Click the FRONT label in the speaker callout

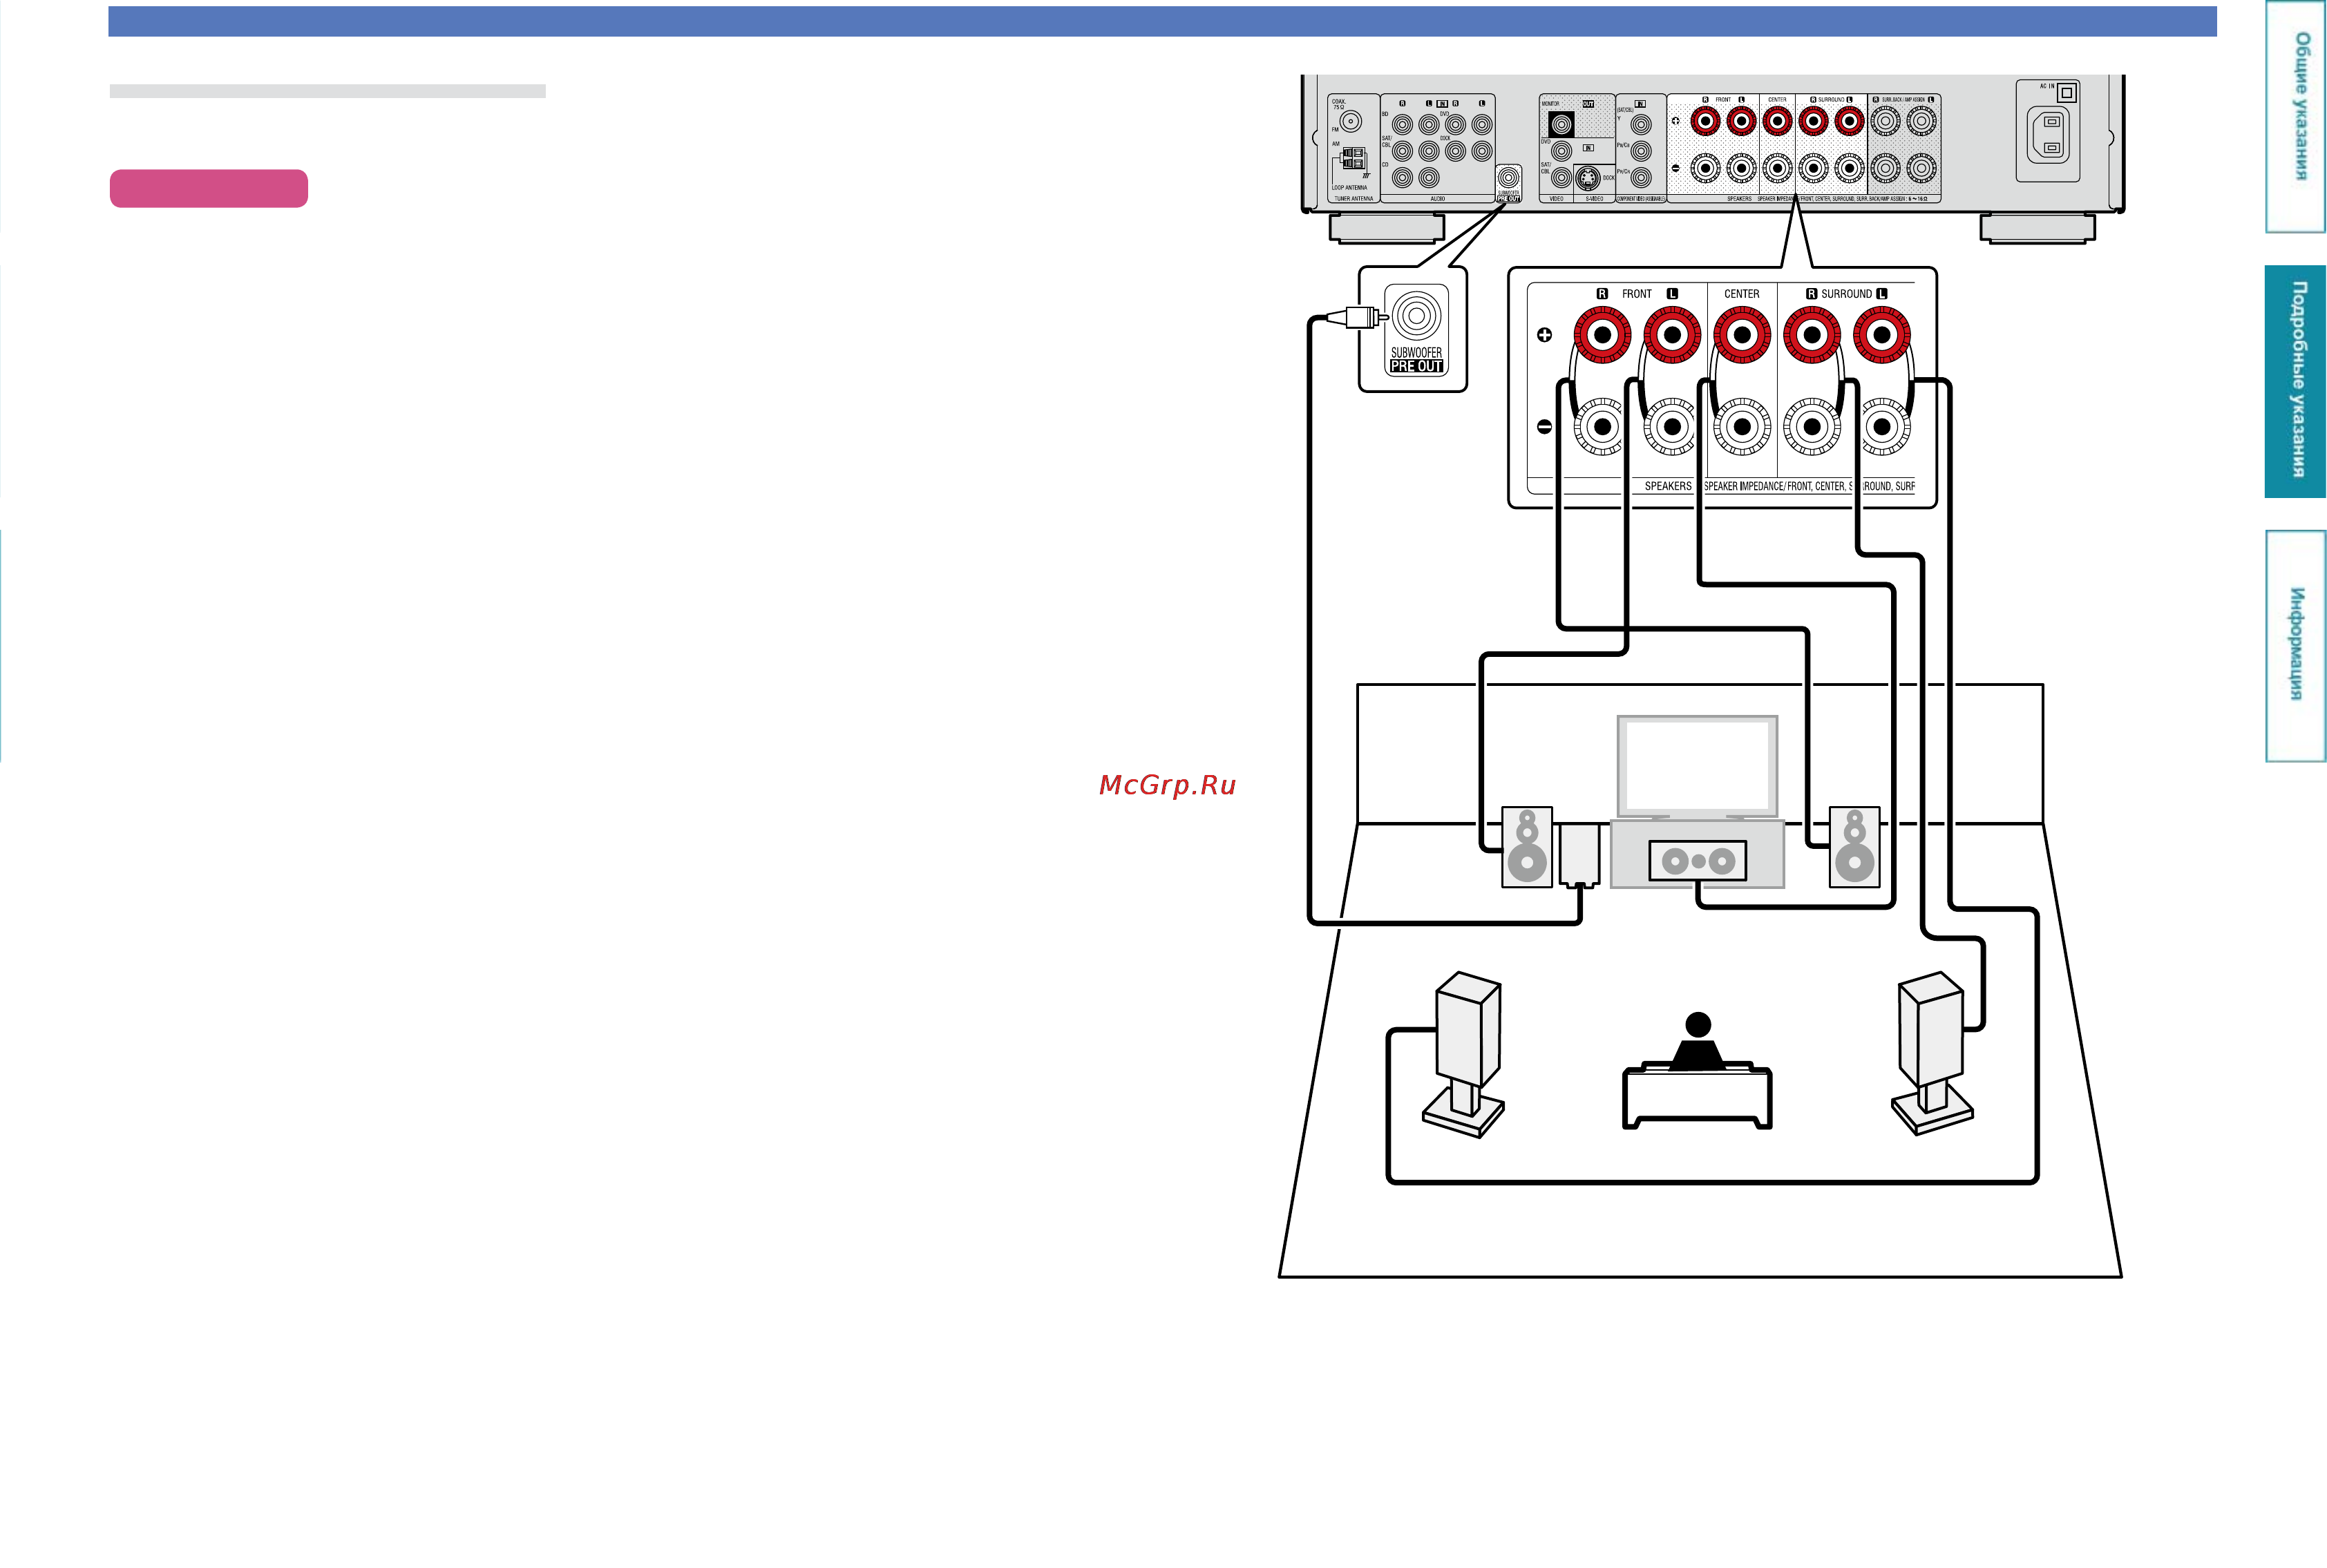tap(1636, 294)
